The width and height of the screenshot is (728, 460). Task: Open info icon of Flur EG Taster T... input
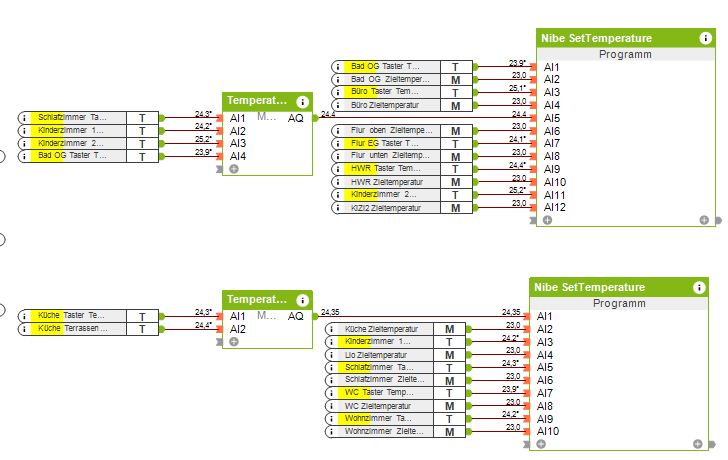(338, 143)
